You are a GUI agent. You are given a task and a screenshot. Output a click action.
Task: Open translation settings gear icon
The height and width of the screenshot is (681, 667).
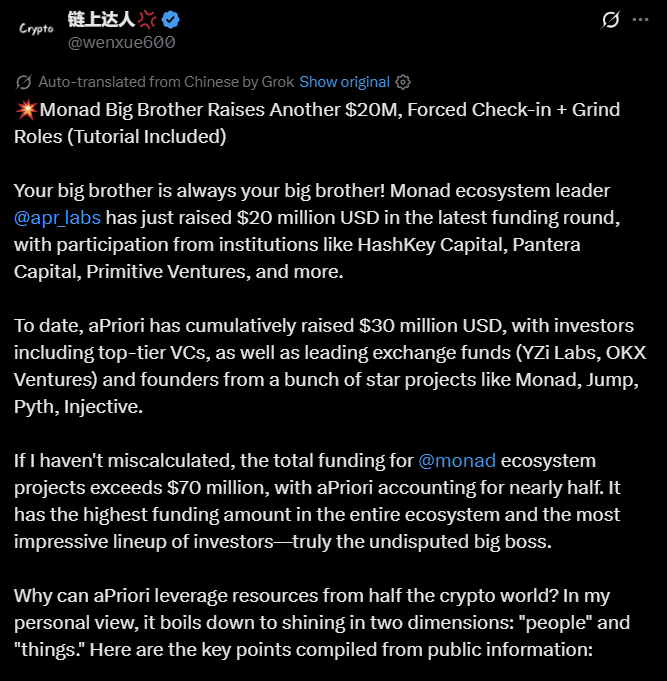pos(403,82)
